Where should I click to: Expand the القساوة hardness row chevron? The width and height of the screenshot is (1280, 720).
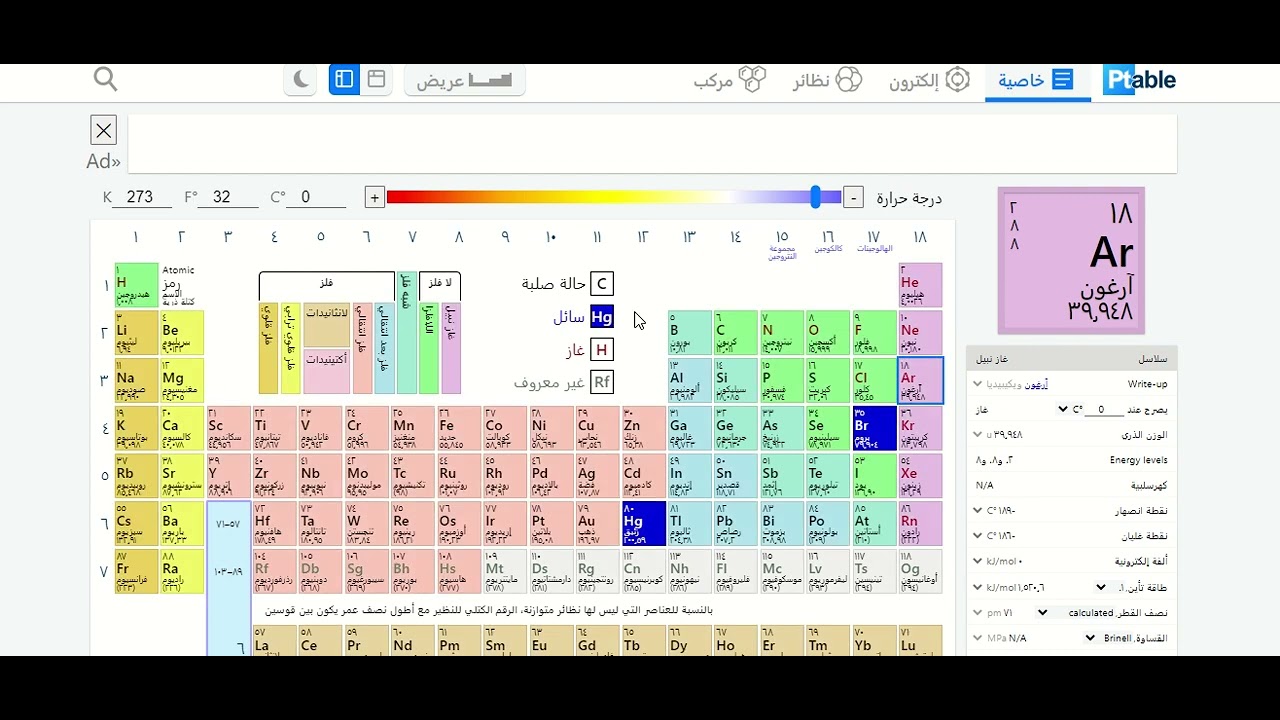(977, 638)
